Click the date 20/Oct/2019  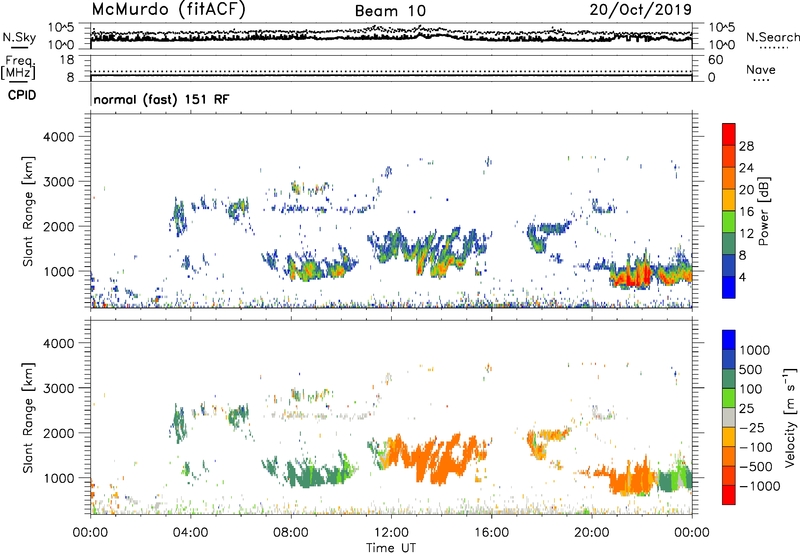(641, 10)
